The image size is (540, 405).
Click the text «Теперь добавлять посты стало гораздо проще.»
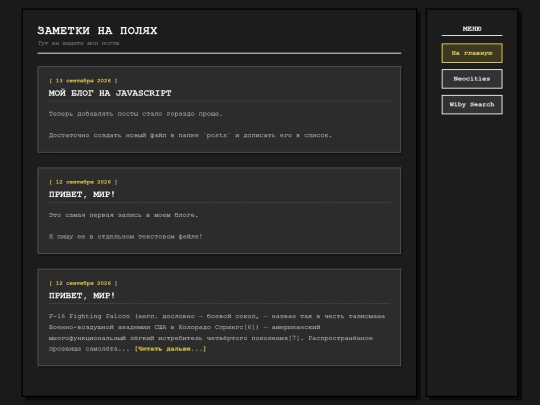(136, 114)
